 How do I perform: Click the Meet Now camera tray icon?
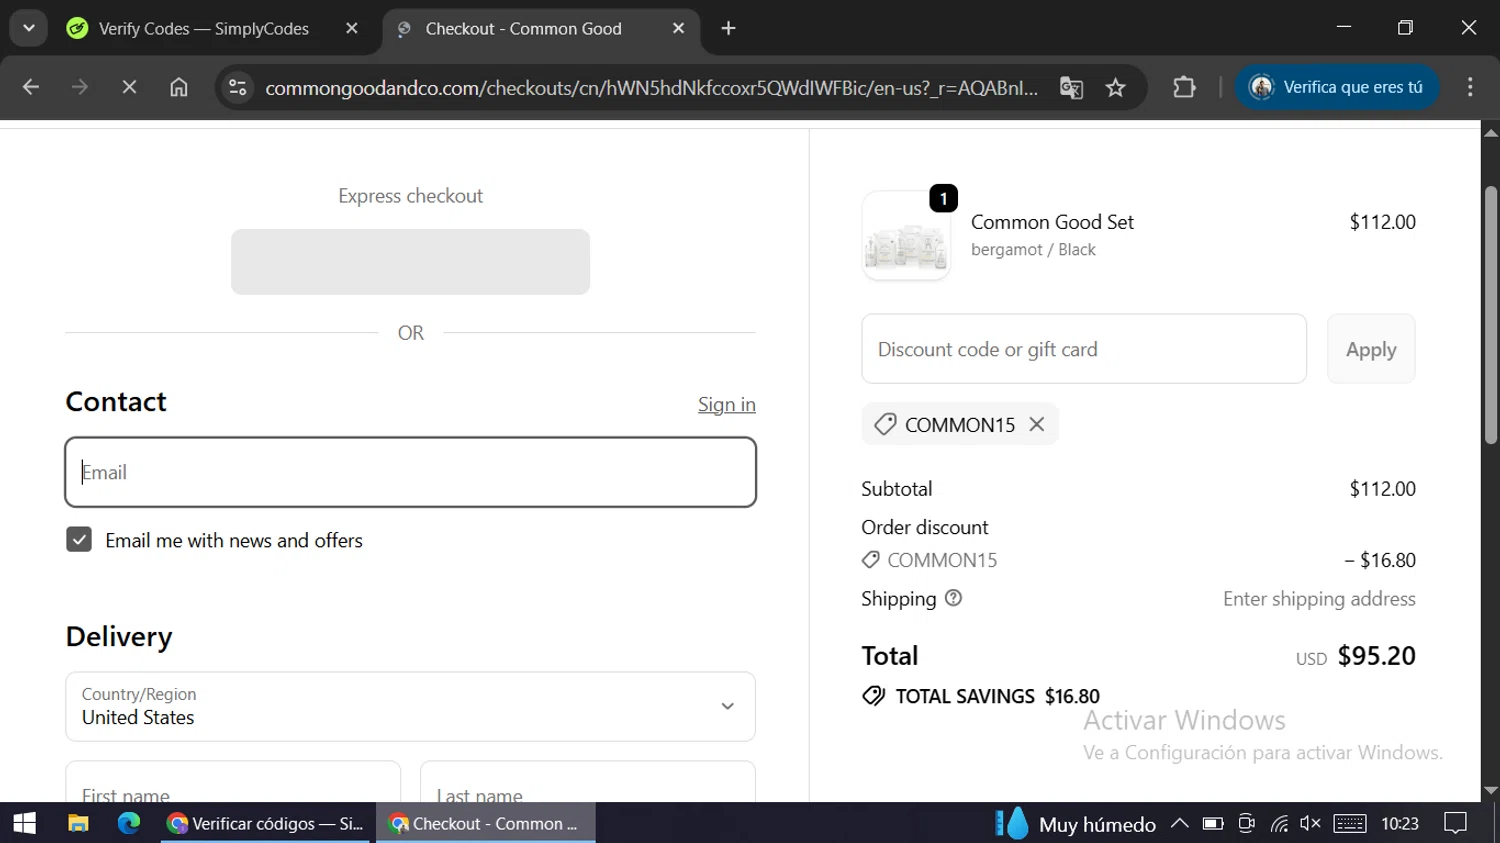coord(1246,823)
